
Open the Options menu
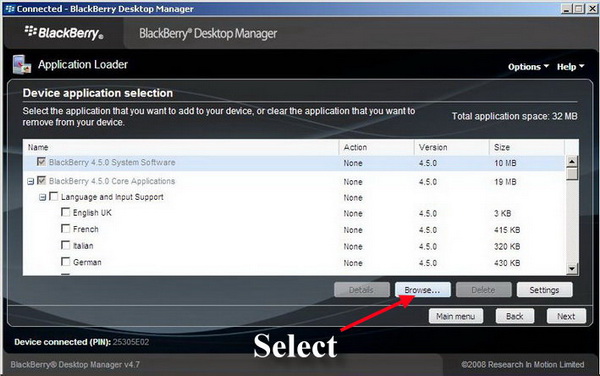(x=528, y=67)
